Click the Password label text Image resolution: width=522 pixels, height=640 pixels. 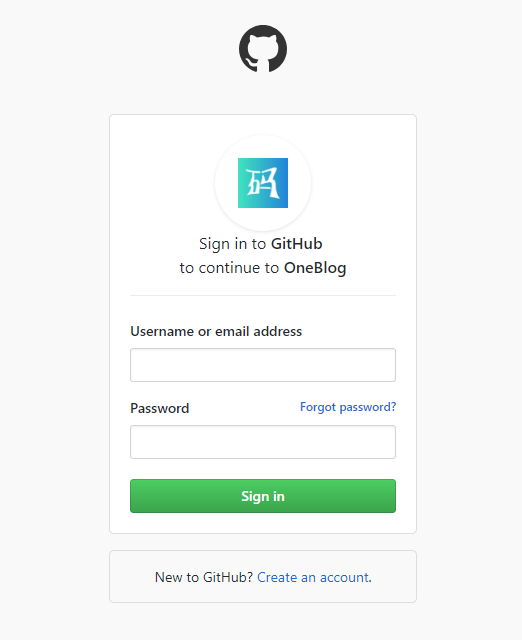click(160, 408)
